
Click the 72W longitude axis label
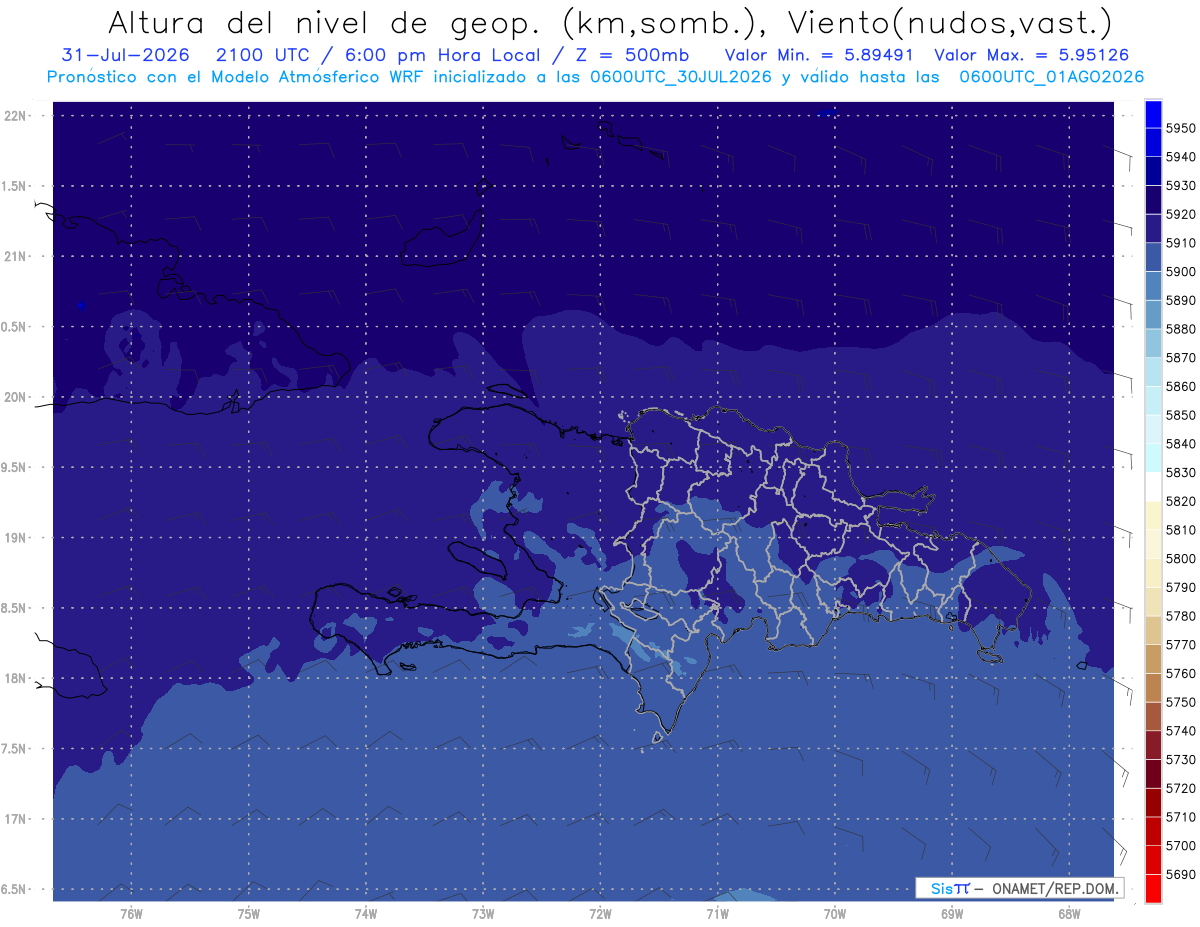(601, 914)
